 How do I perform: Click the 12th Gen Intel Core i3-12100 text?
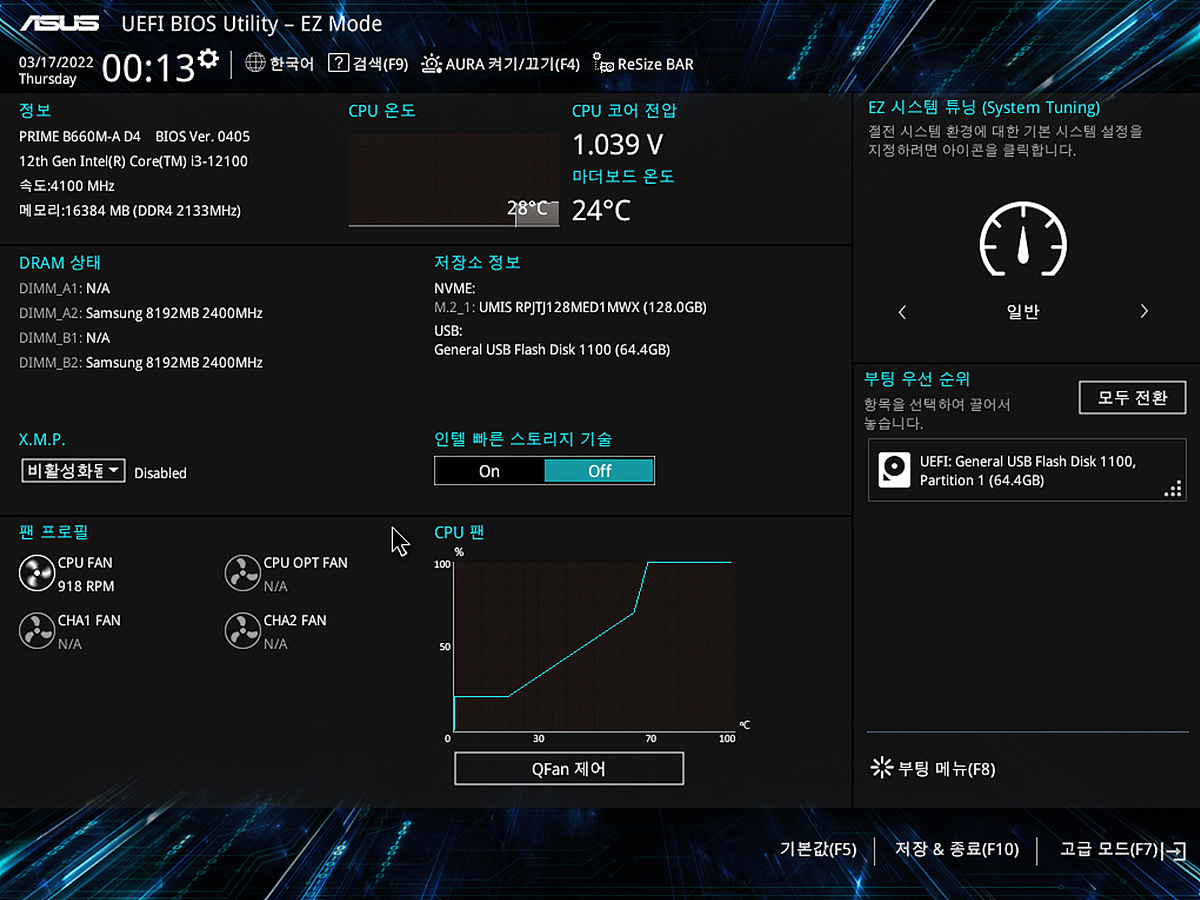point(133,161)
